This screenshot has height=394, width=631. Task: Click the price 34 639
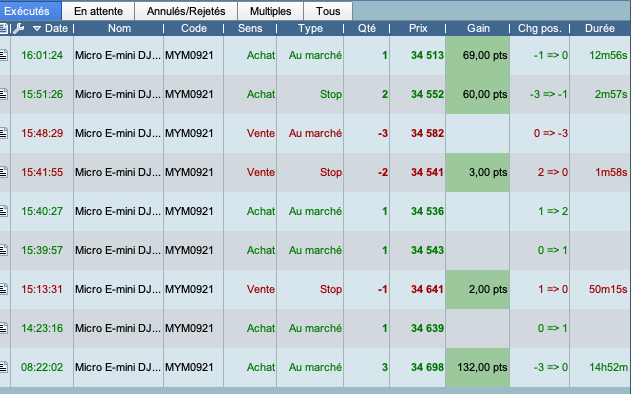[427, 328]
